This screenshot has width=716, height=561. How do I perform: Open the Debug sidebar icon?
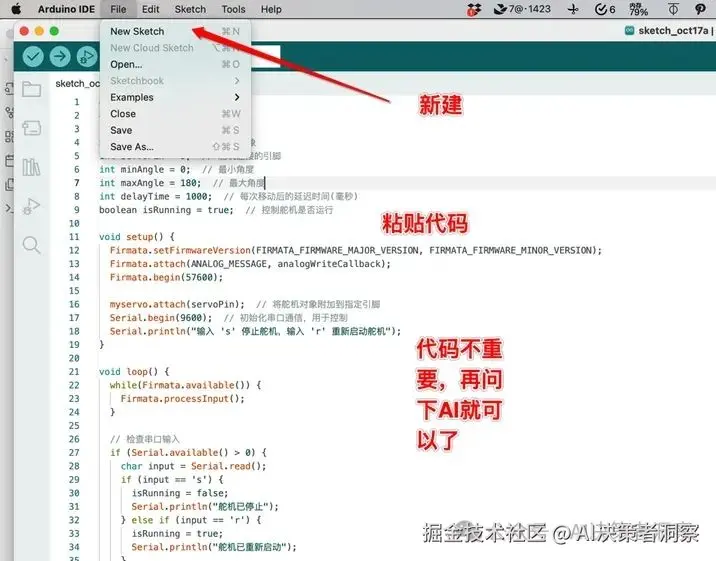(x=32, y=206)
